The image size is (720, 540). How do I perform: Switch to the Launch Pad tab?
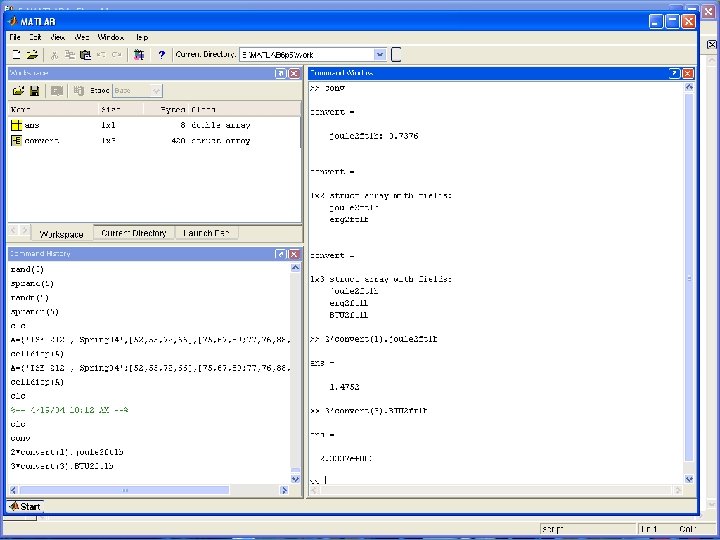pyautogui.click(x=205, y=233)
